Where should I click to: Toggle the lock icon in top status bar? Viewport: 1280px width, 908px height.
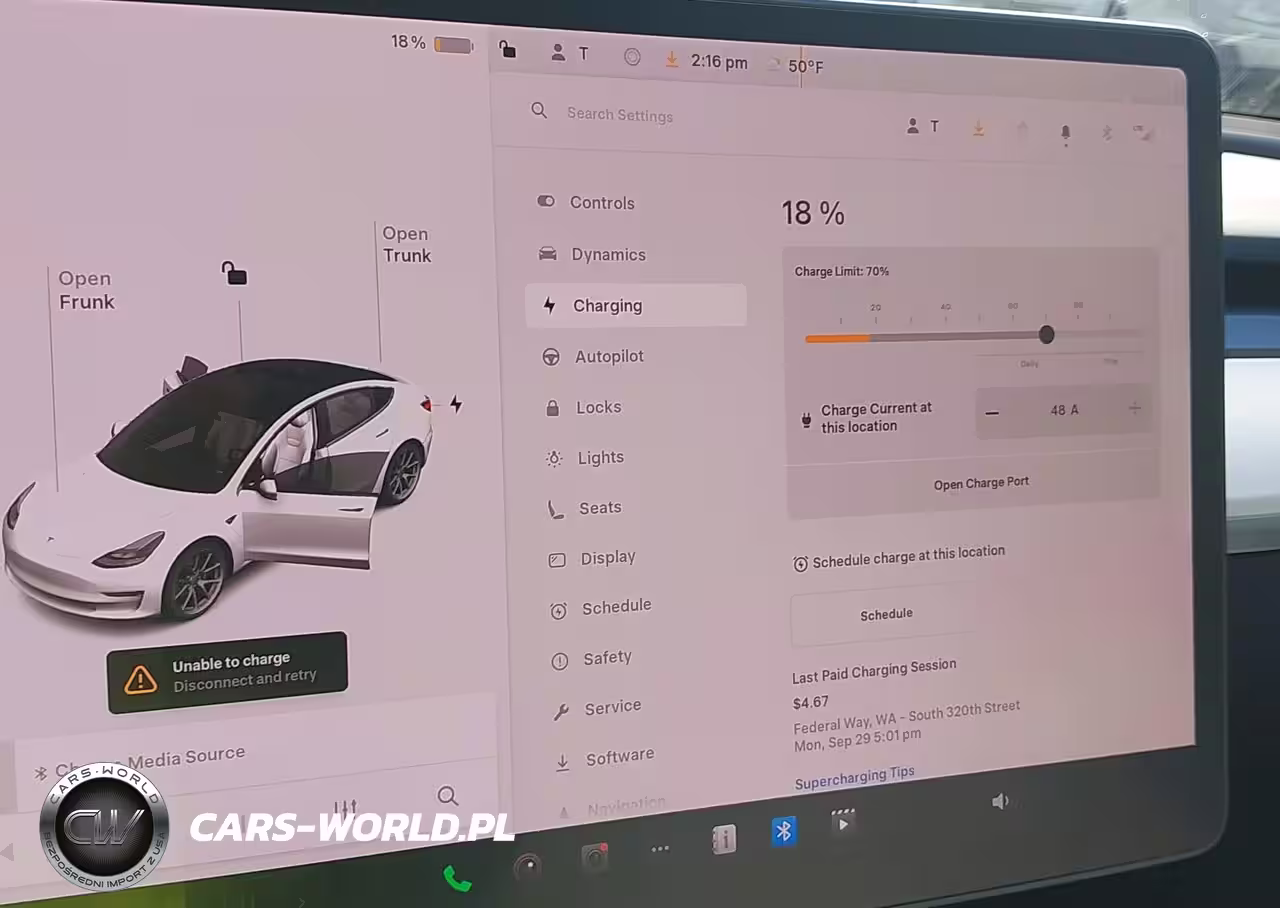tap(508, 49)
